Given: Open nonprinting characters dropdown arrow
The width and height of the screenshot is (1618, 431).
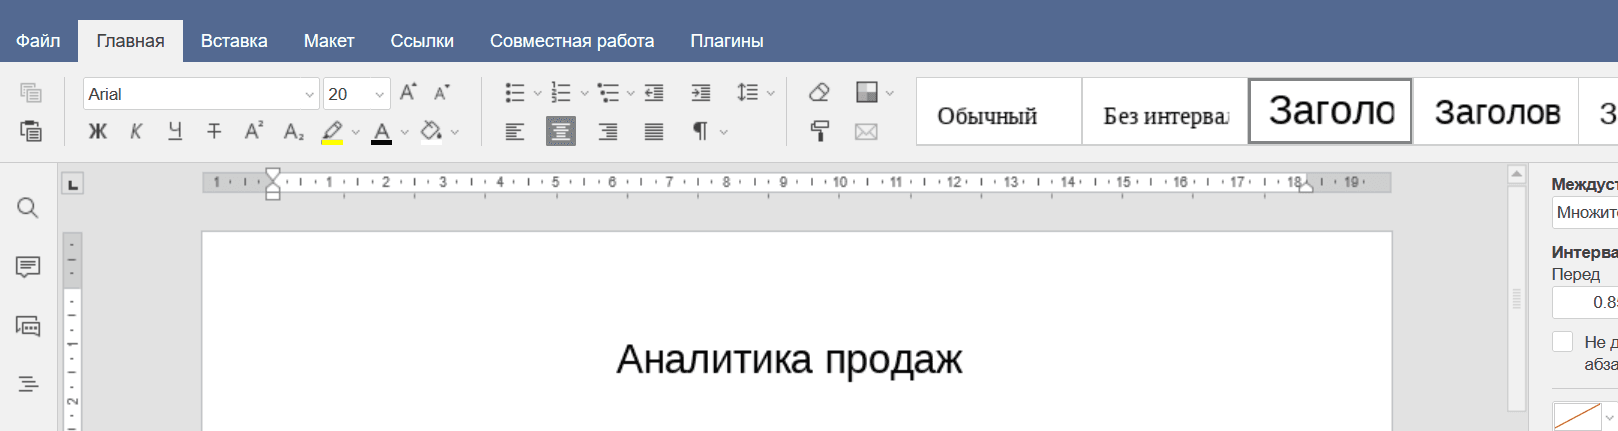Looking at the screenshot, I should tap(724, 132).
